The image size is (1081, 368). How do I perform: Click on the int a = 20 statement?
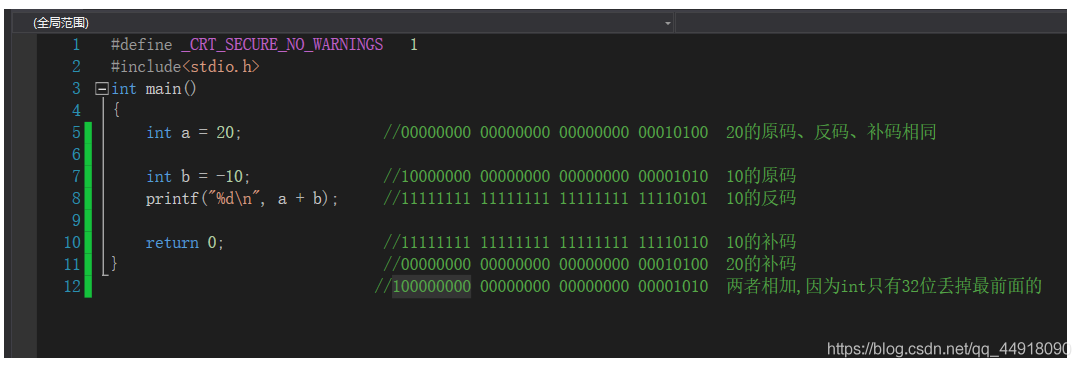[x=194, y=133]
